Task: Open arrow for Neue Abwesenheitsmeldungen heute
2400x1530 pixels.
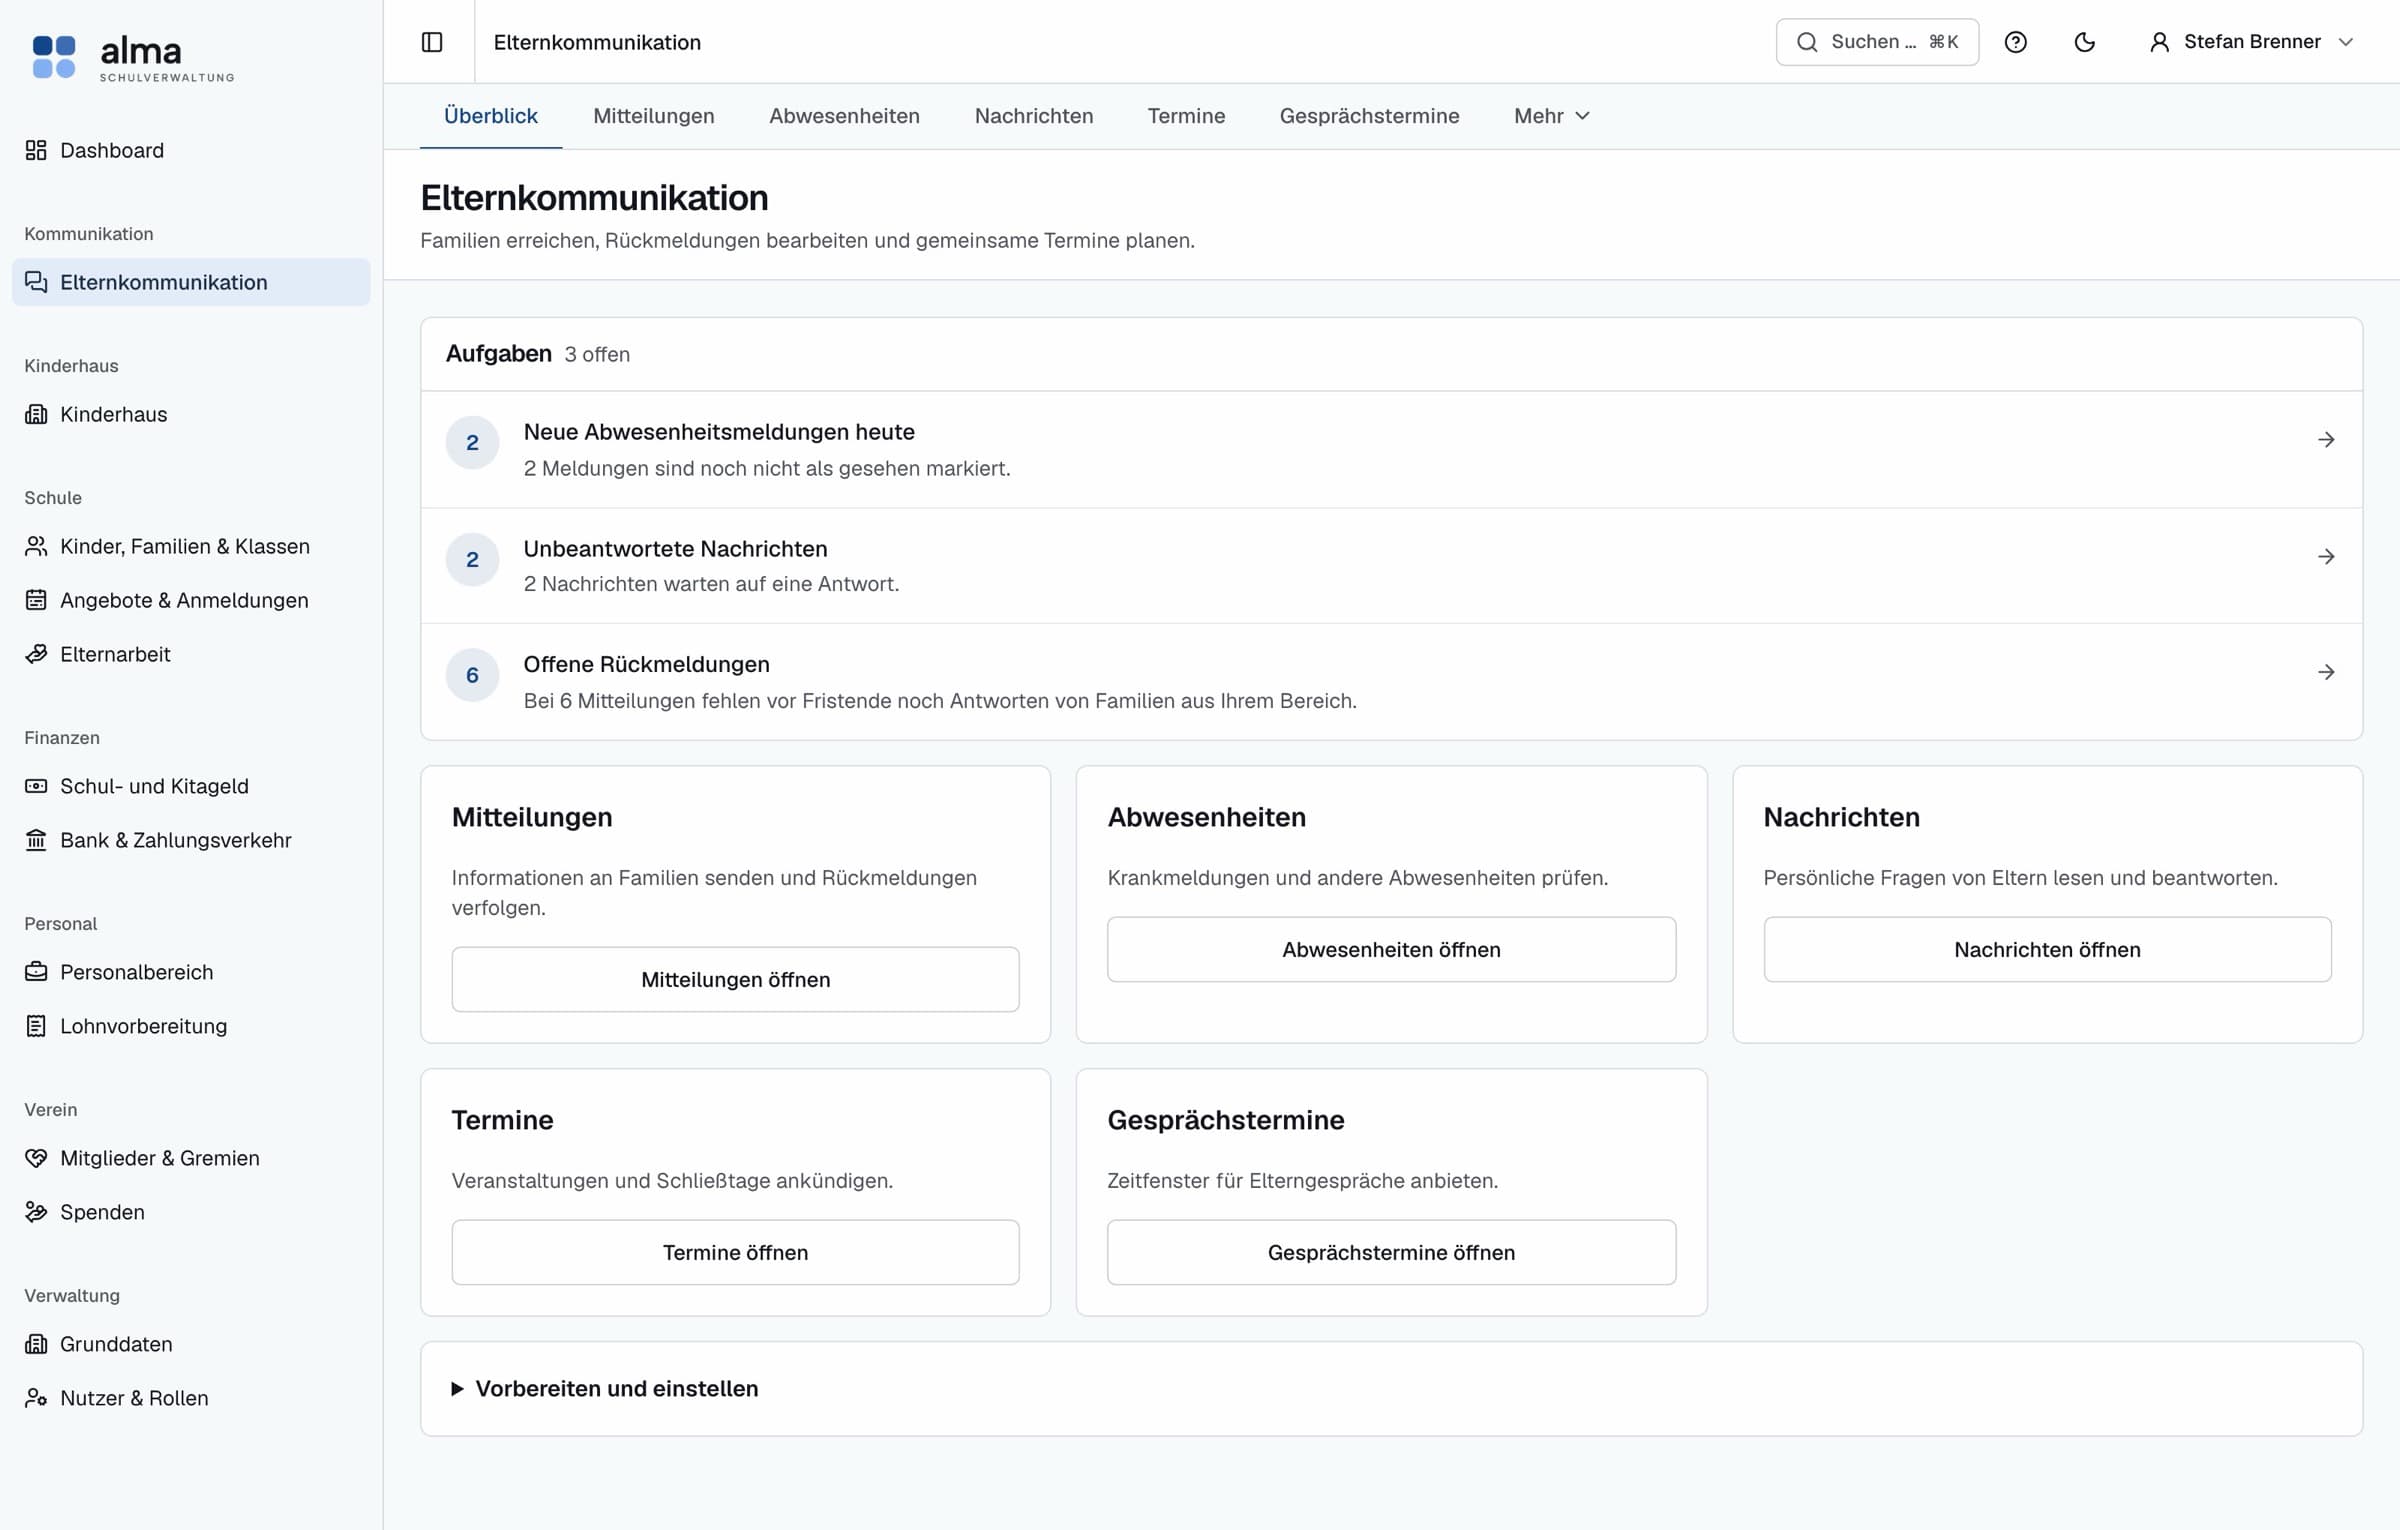Action: pos(2326,440)
